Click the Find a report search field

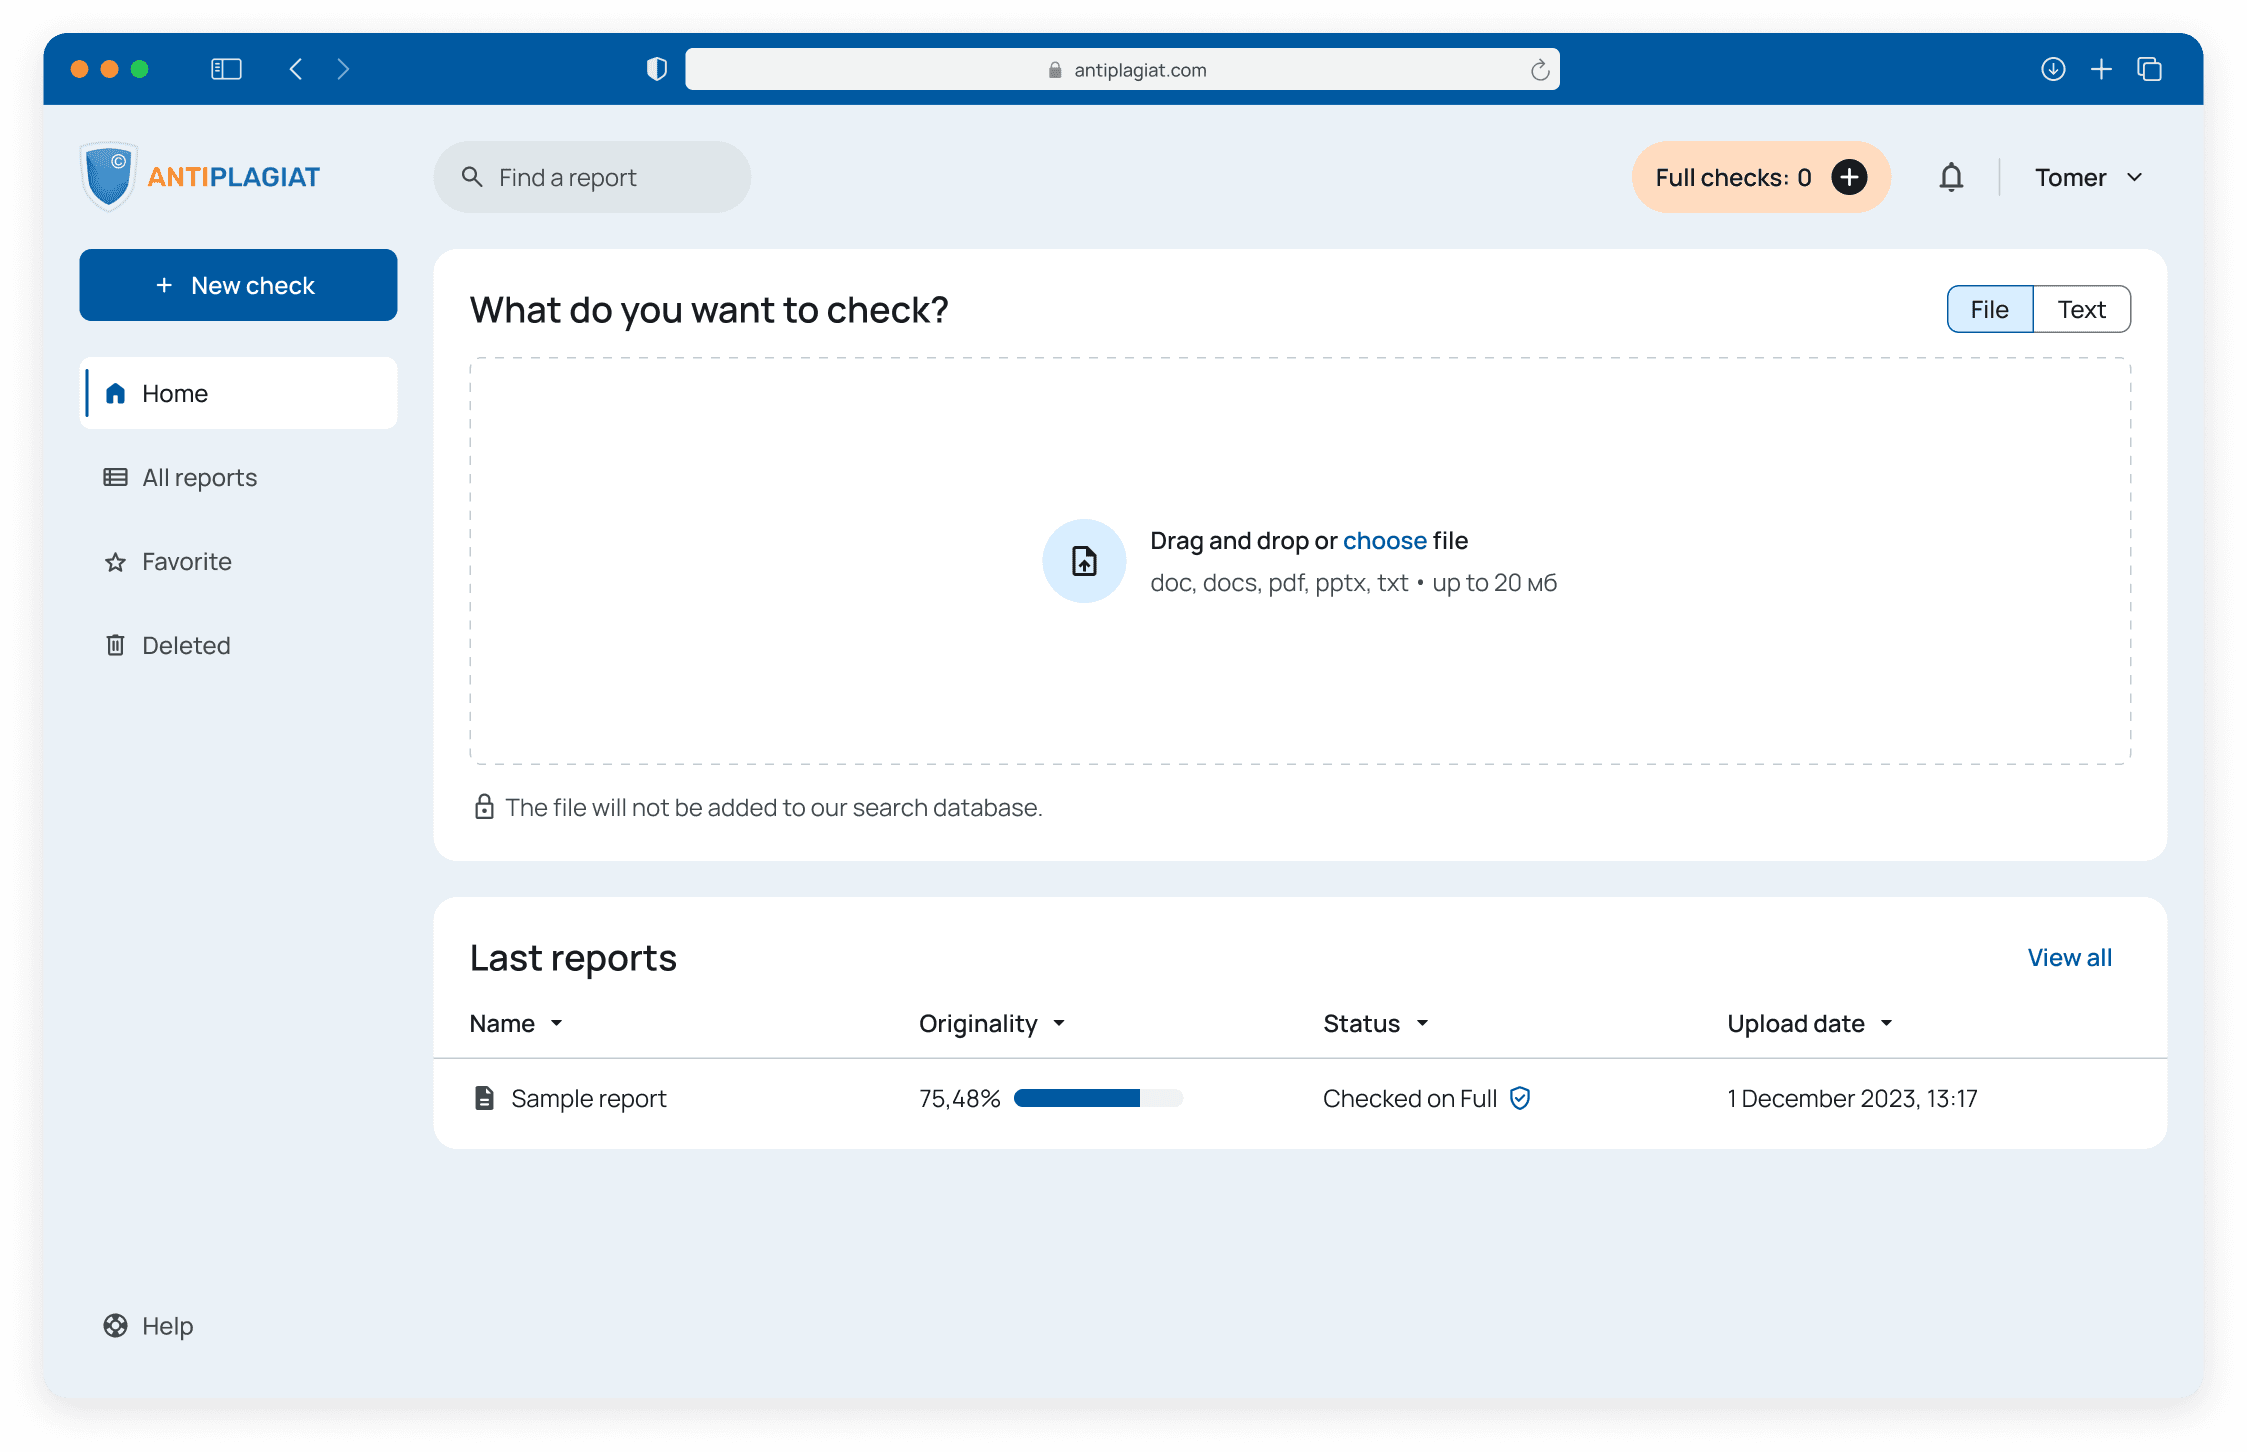click(592, 177)
